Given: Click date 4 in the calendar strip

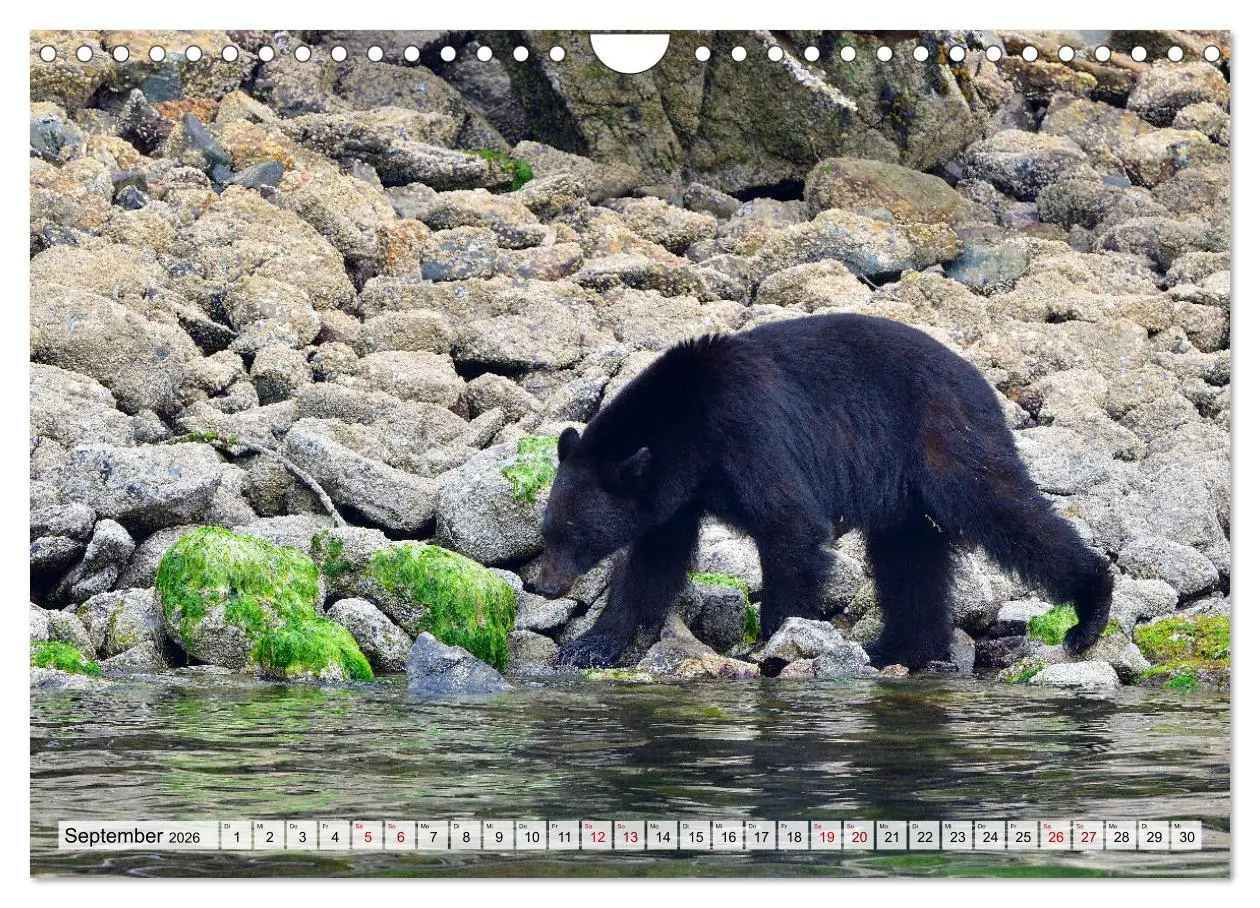Looking at the screenshot, I should click(334, 836).
